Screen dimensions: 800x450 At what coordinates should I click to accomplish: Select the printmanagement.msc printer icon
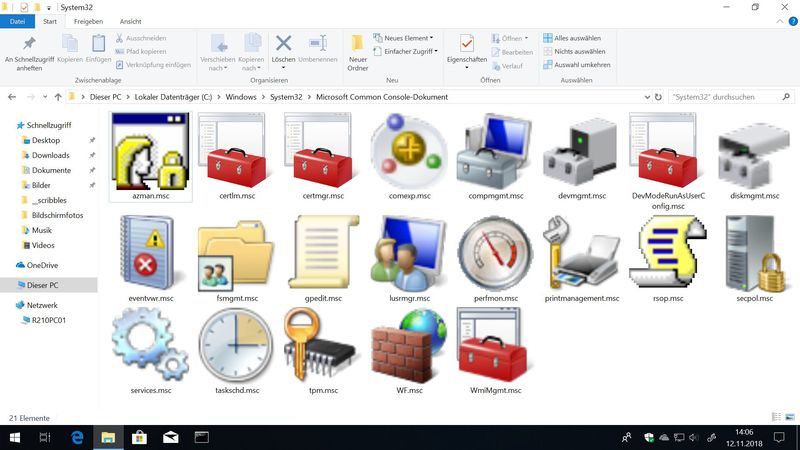point(581,254)
